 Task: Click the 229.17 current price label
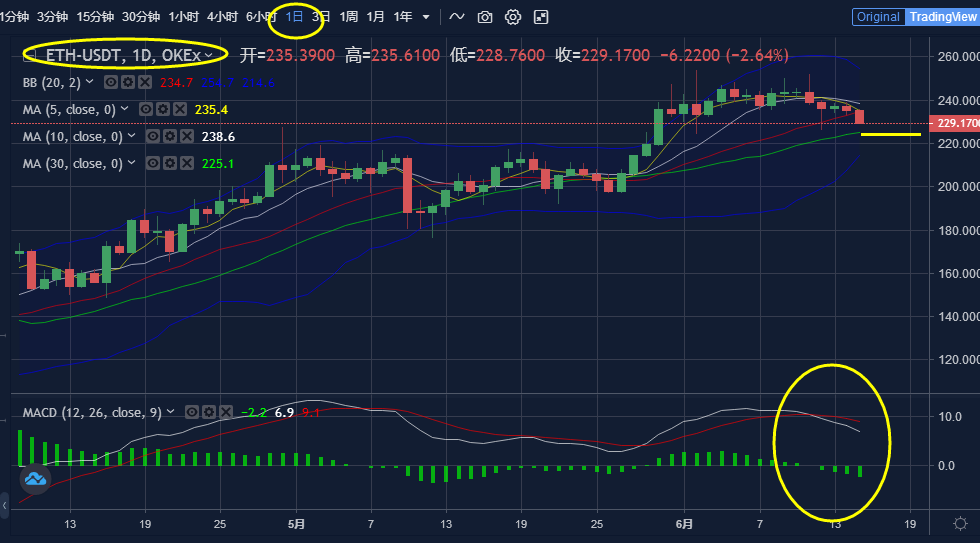pos(955,123)
